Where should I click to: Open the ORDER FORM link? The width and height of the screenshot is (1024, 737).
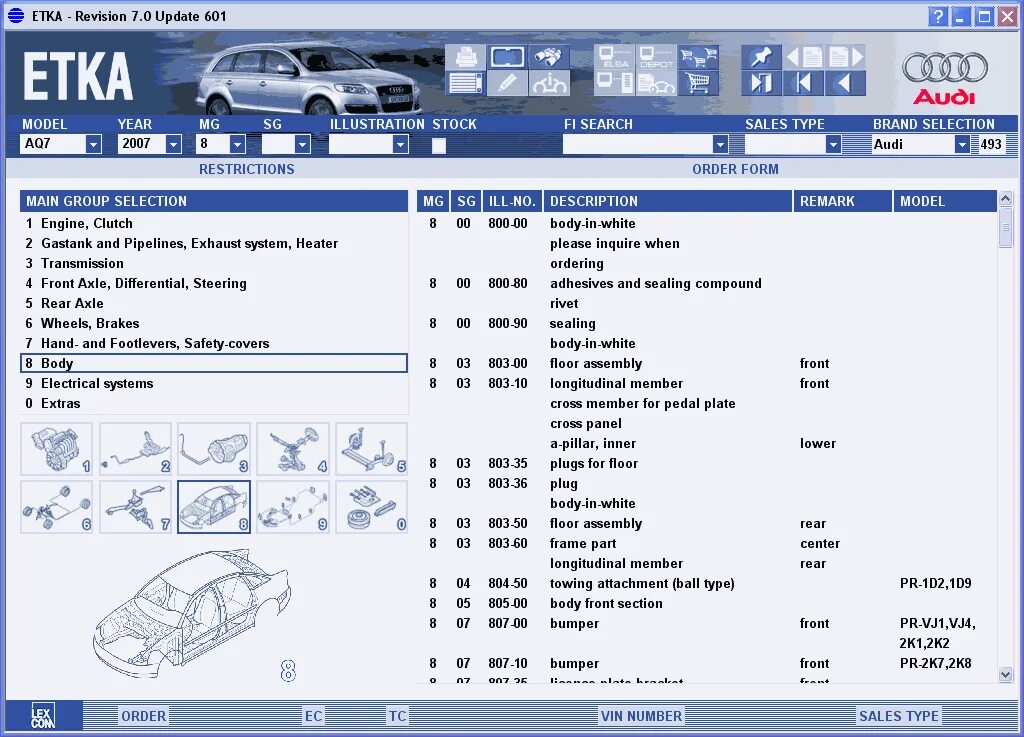click(735, 169)
